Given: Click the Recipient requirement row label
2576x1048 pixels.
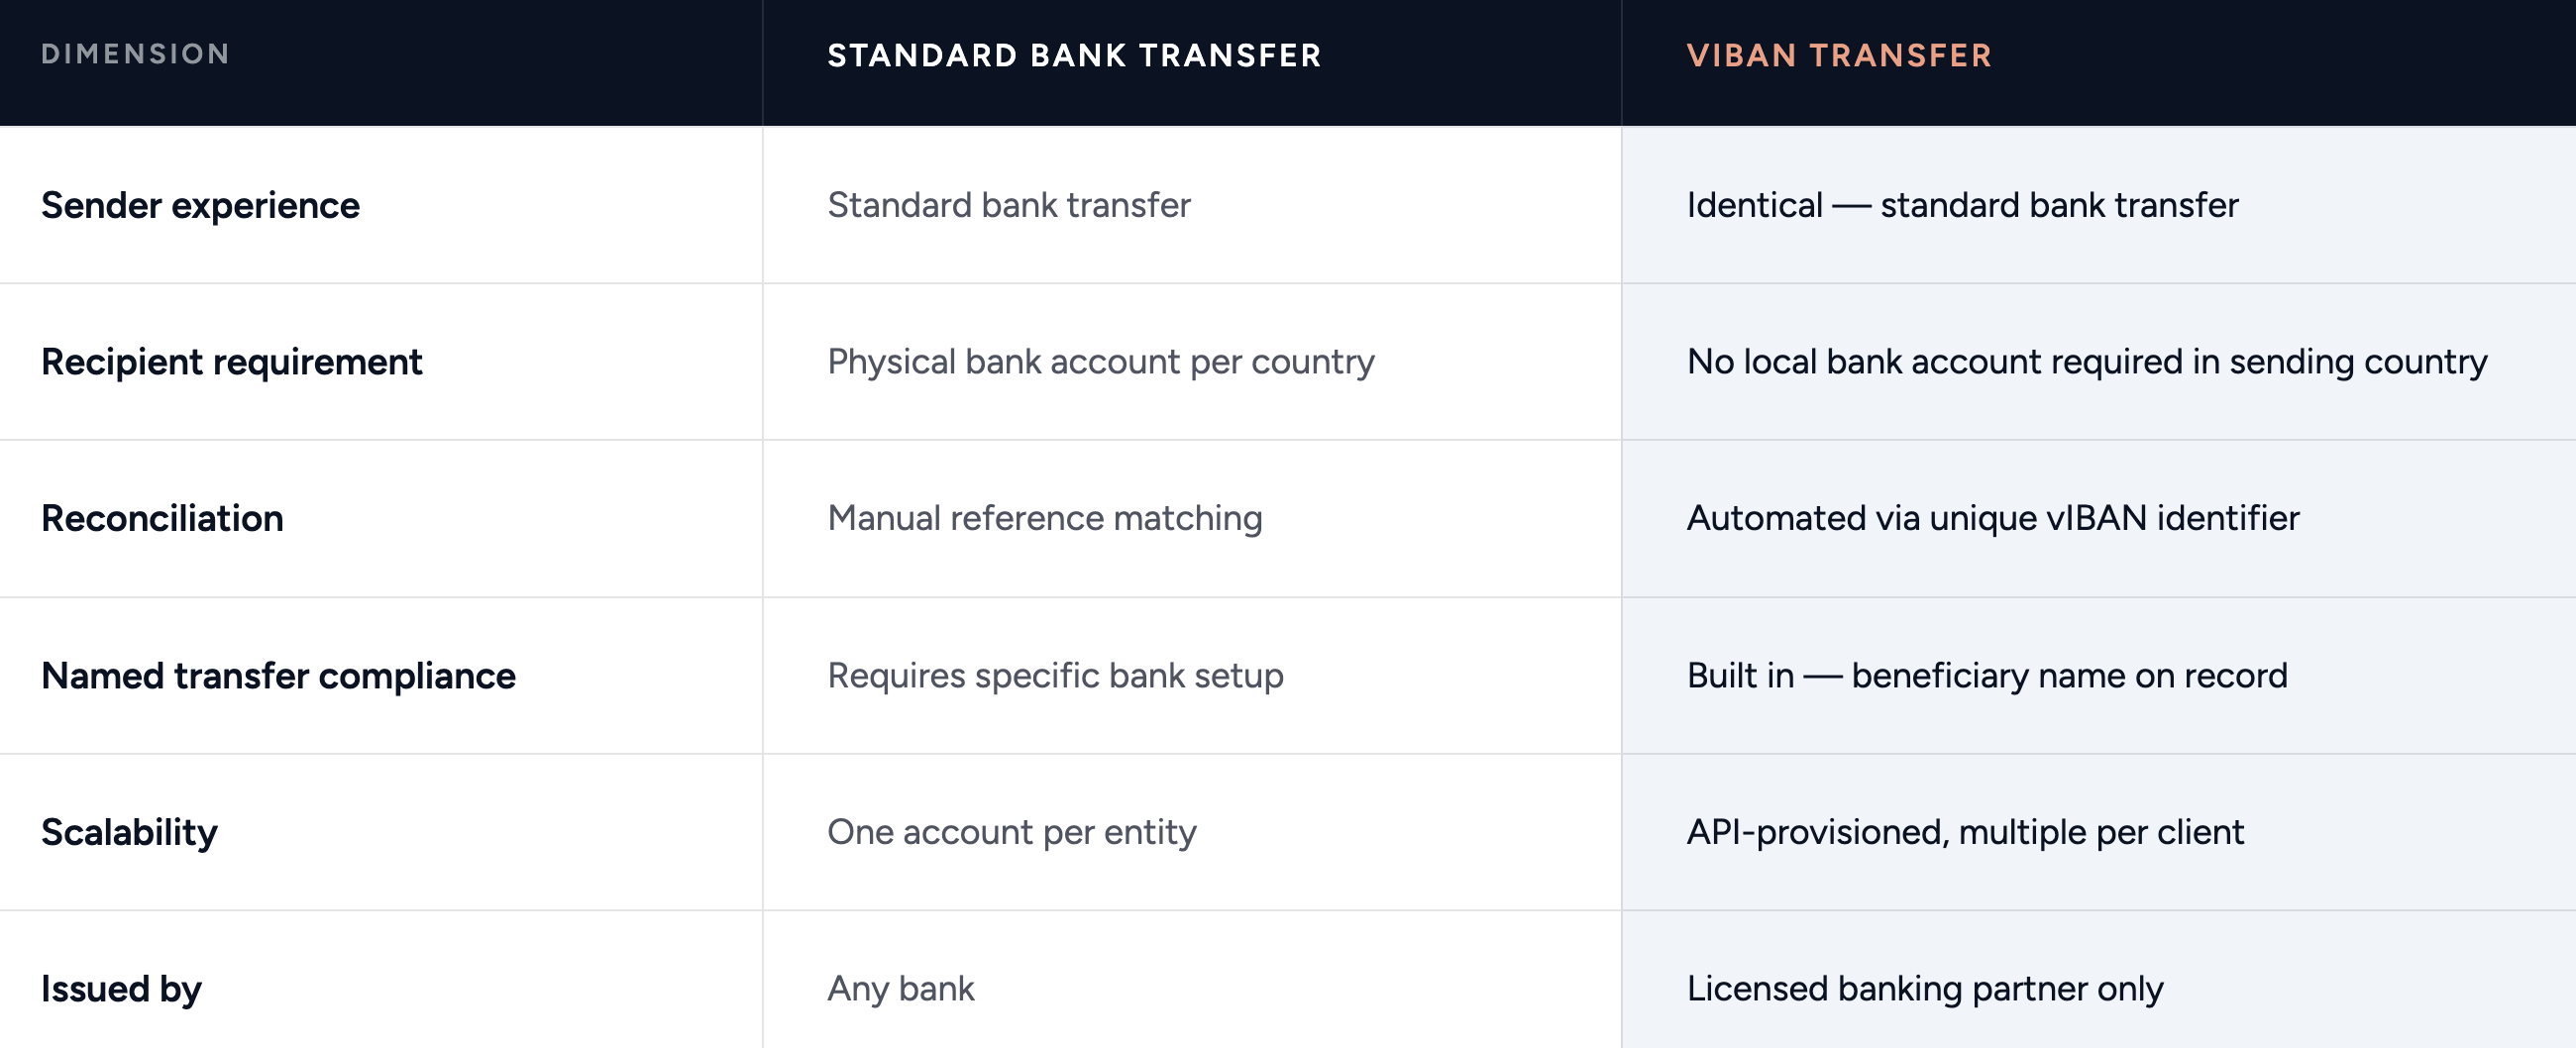Looking at the screenshot, I should pos(231,362).
